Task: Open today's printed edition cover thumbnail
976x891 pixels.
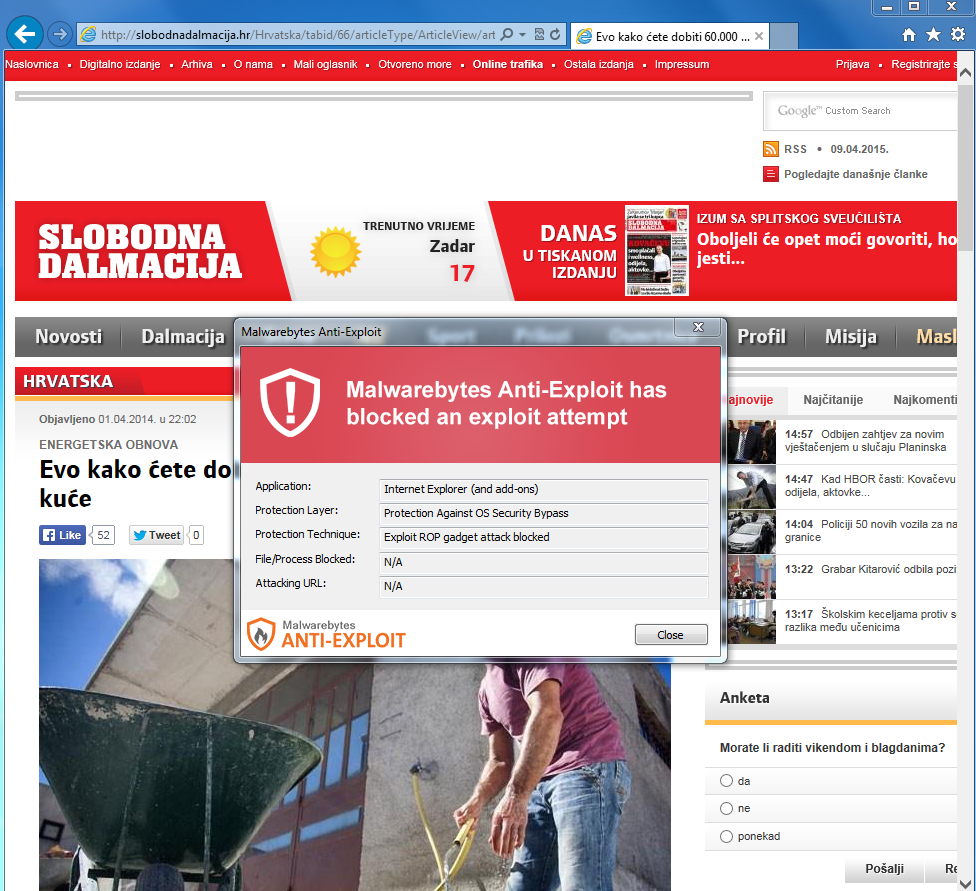Action: (657, 250)
